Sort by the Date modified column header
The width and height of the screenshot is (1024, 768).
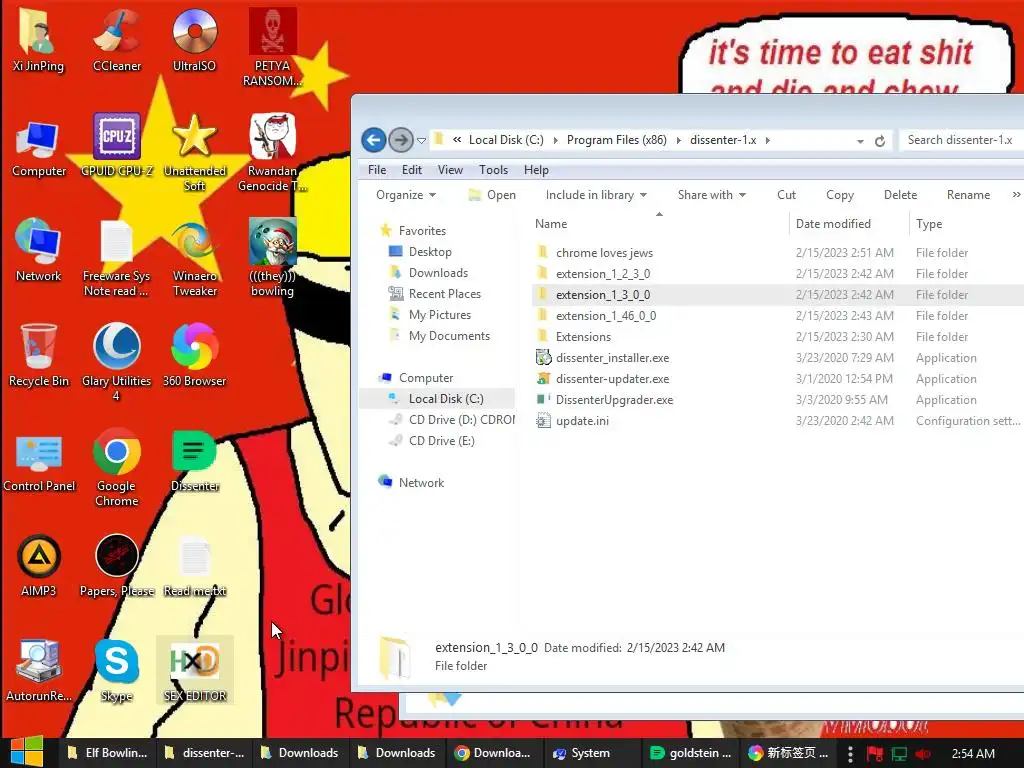point(848,224)
